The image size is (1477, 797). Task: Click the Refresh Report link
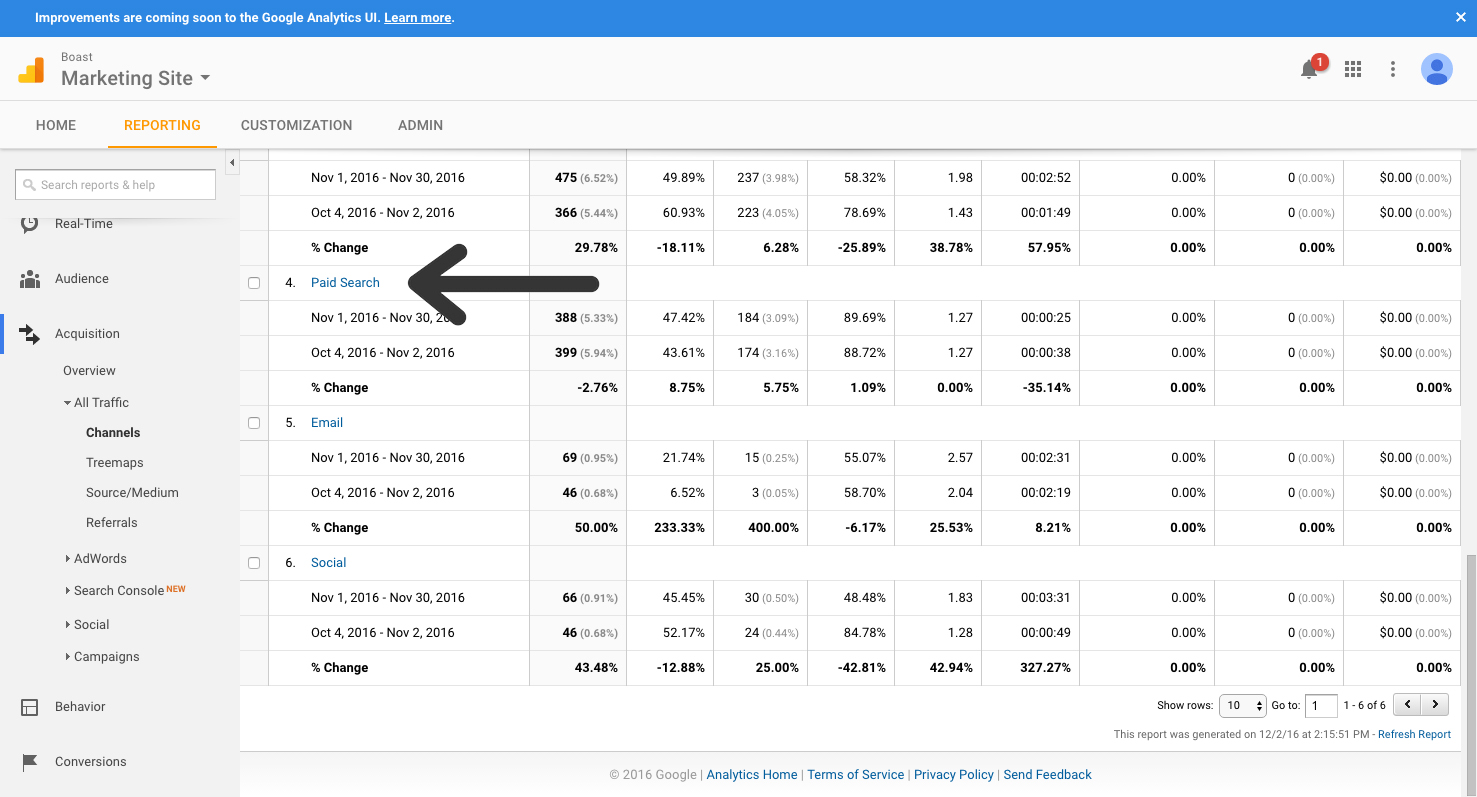click(x=1414, y=733)
